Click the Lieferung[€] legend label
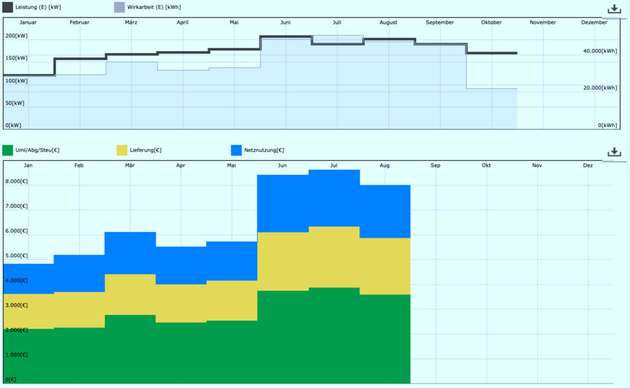The image size is (630, 388). coord(145,150)
